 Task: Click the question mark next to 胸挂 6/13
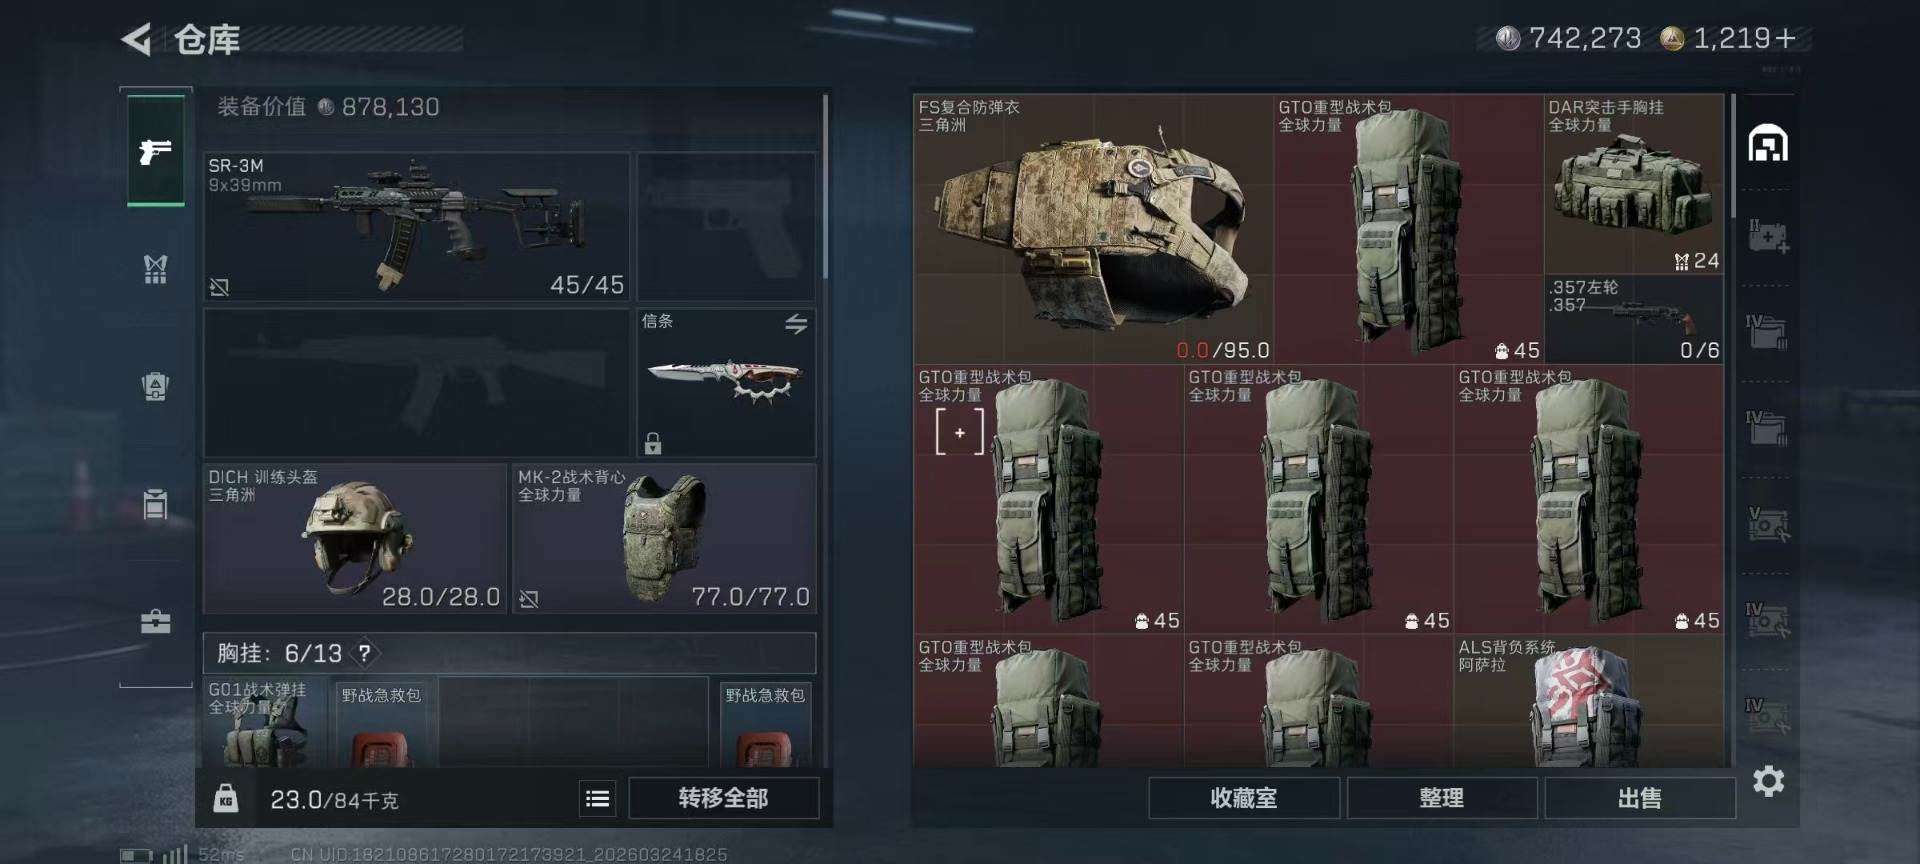tap(365, 653)
